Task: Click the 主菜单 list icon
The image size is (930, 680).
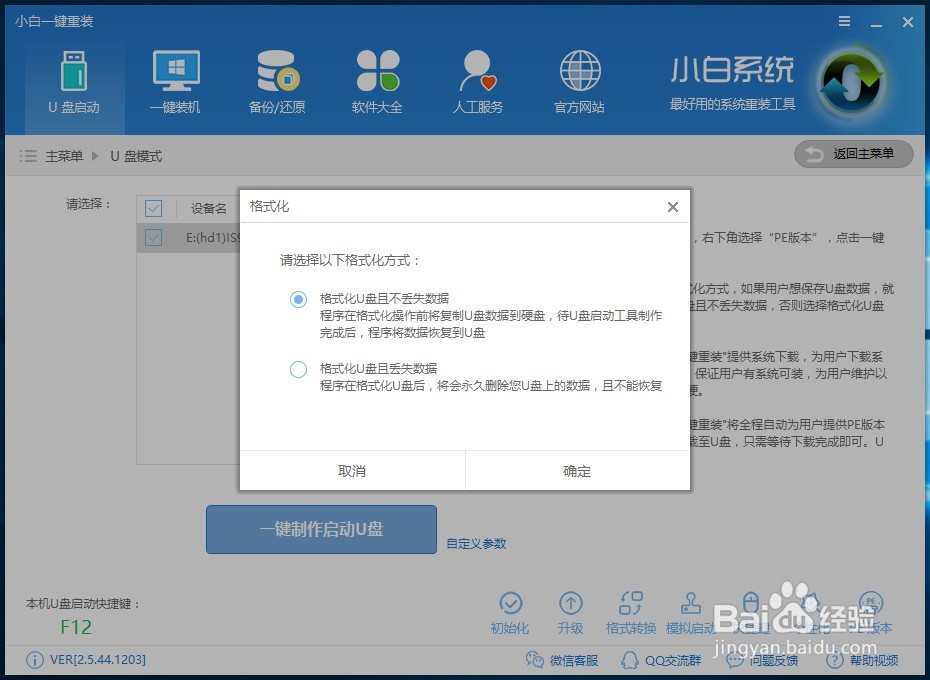Action: [x=28, y=156]
